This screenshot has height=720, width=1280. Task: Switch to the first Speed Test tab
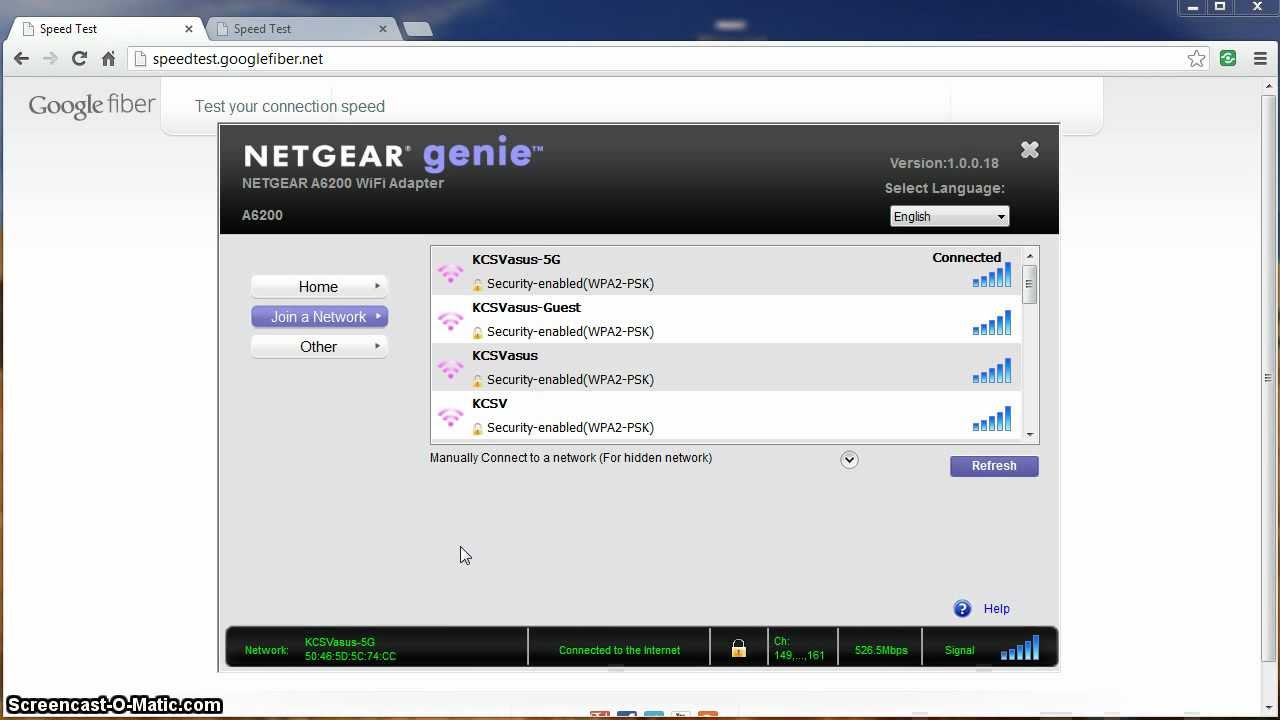103,29
